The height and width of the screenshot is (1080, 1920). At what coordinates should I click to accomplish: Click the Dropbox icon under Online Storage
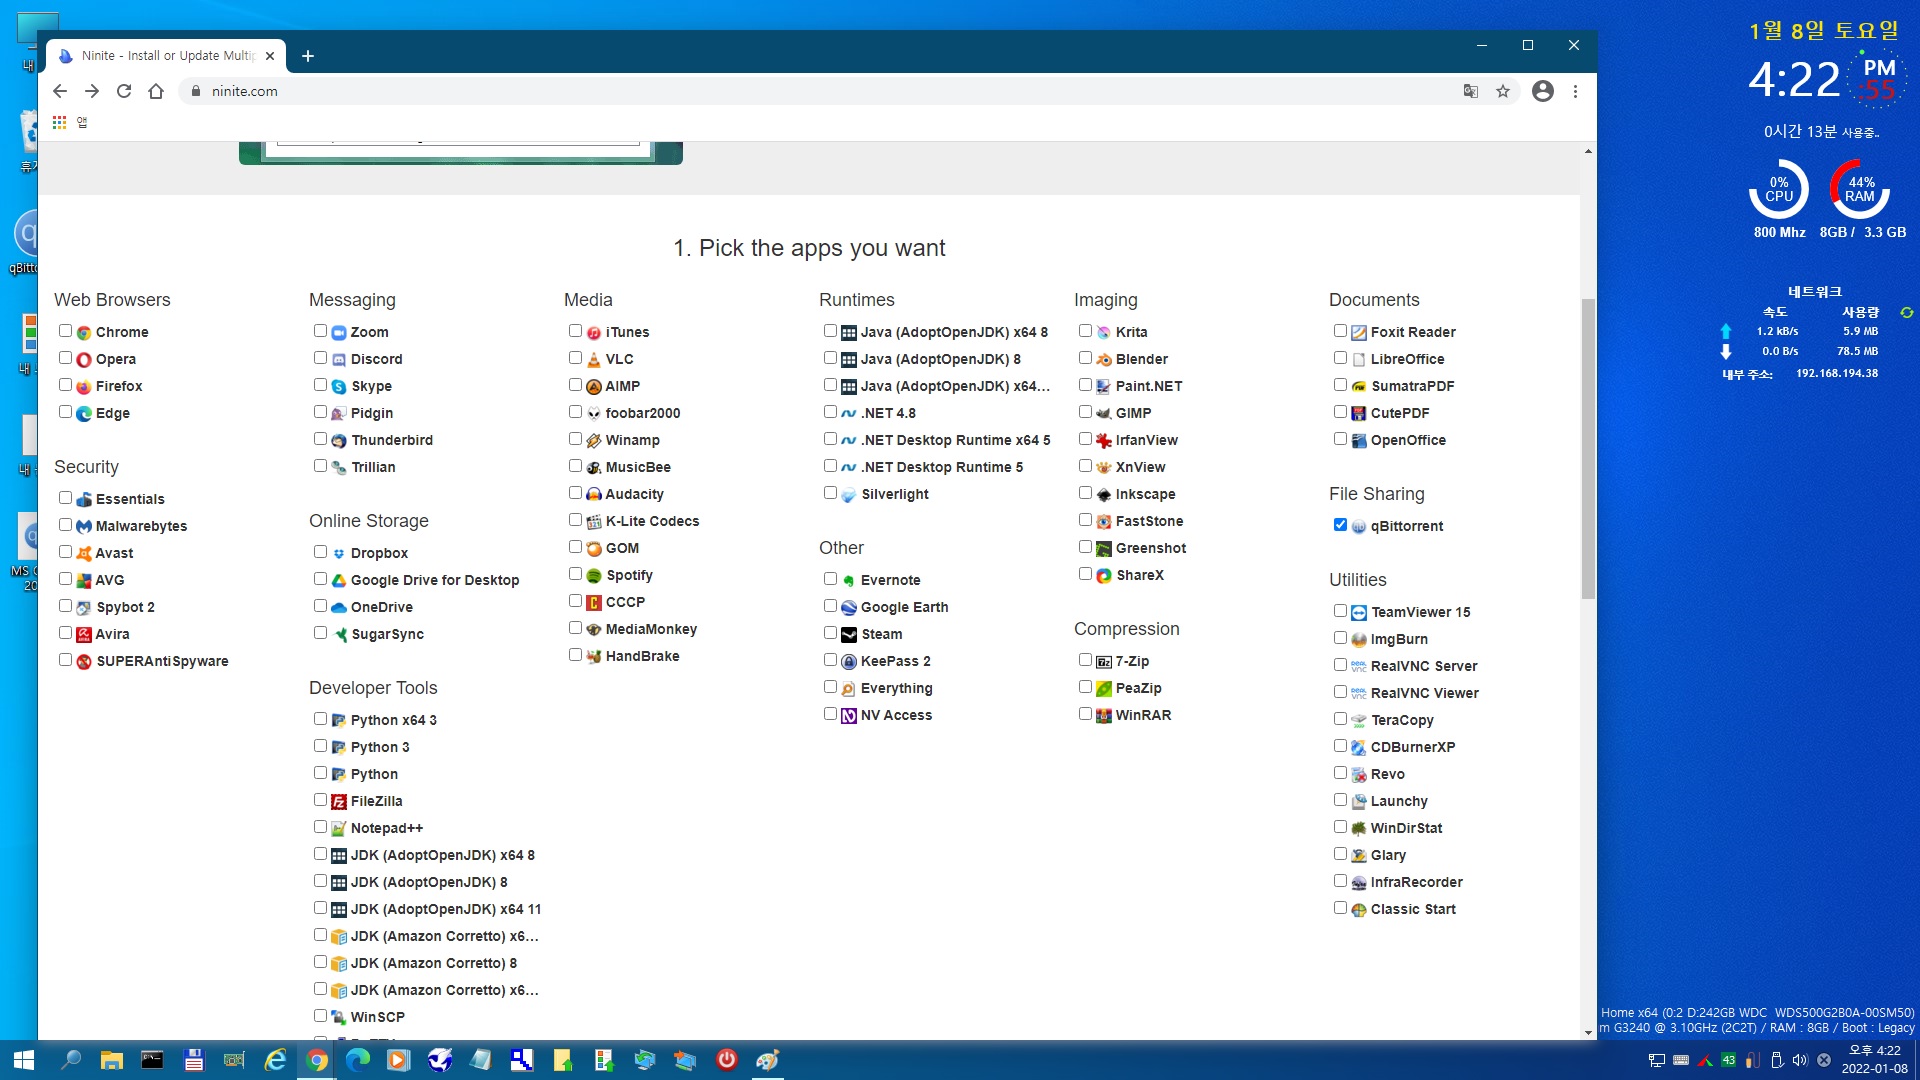point(339,553)
